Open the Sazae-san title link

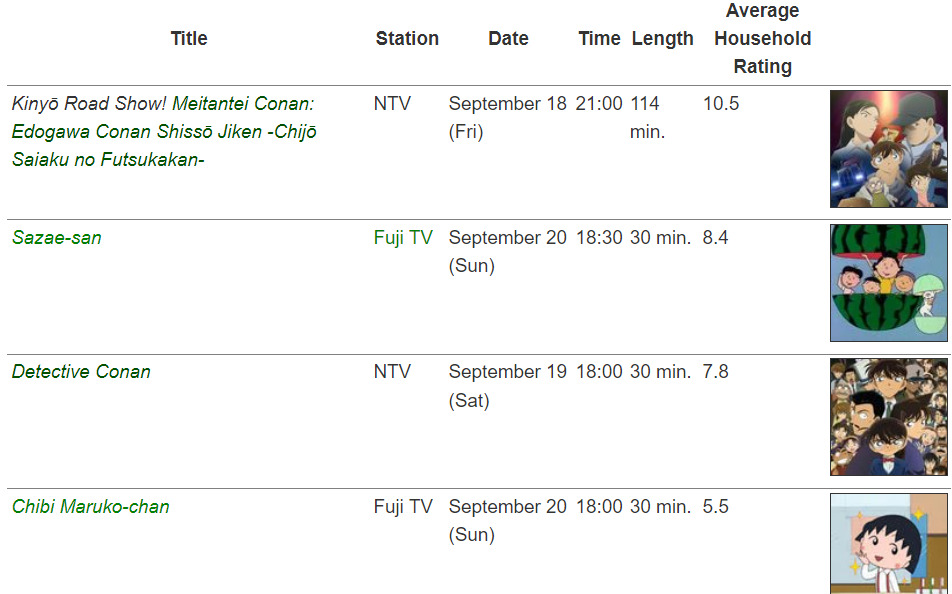click(x=57, y=238)
